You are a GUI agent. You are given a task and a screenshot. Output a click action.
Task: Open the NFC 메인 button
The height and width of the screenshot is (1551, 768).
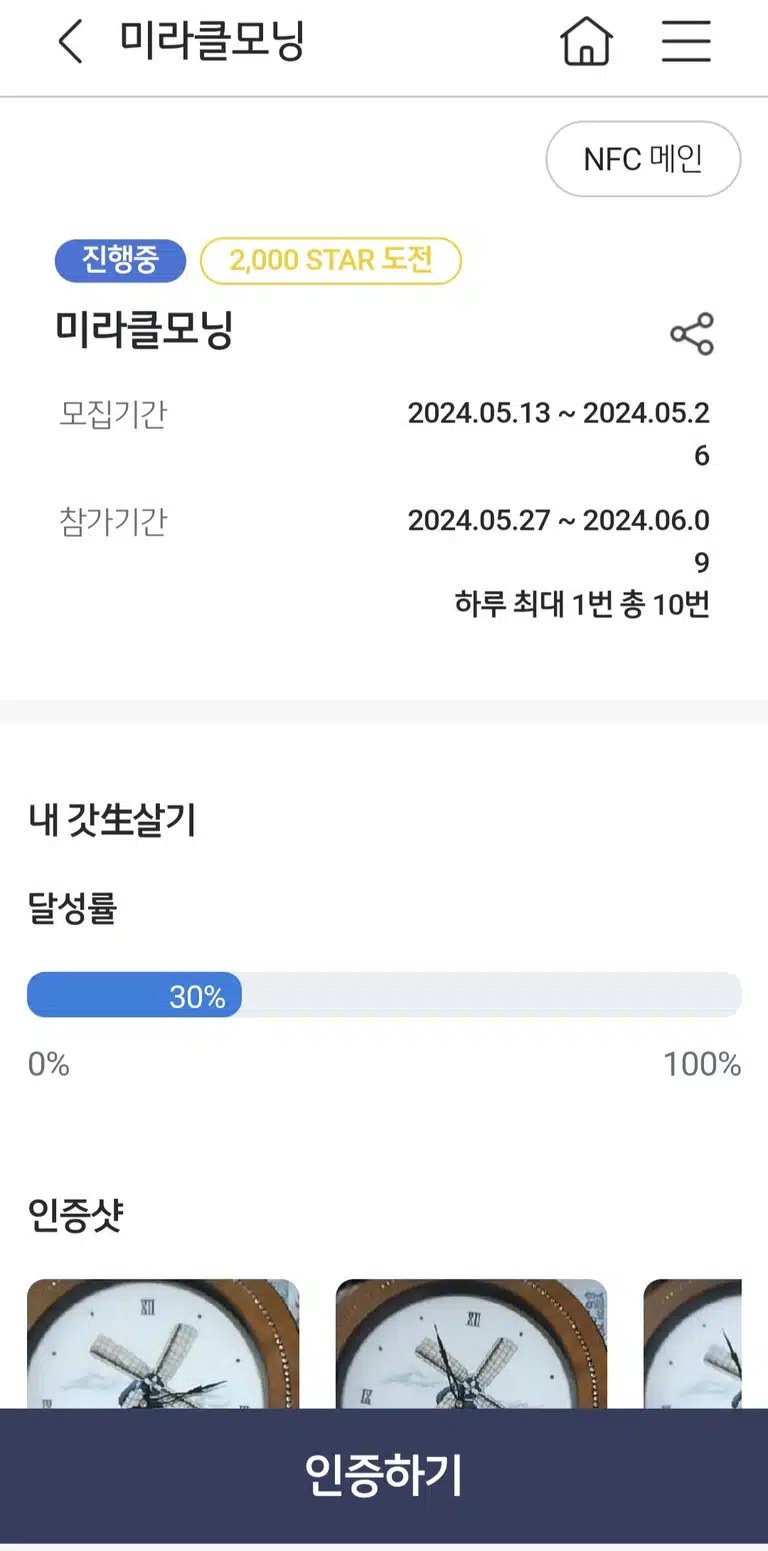[x=643, y=159]
